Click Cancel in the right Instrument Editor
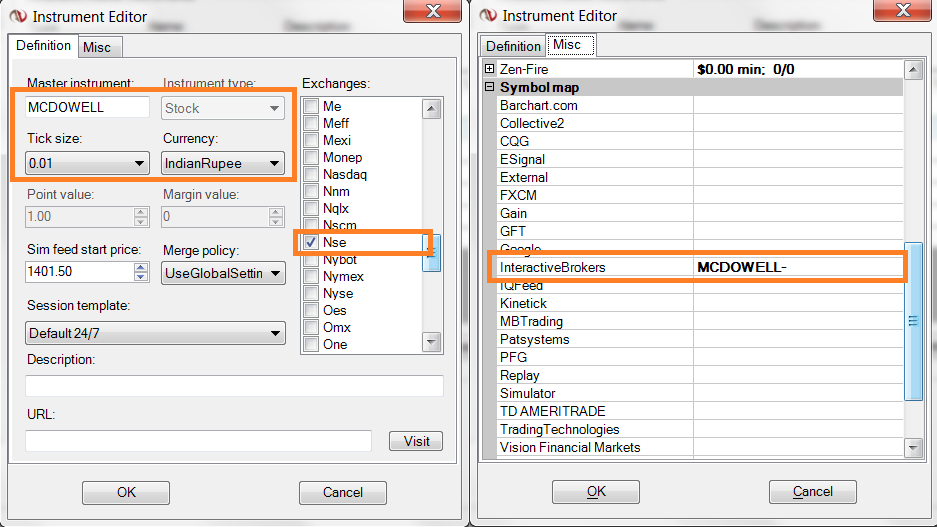Image resolution: width=937 pixels, height=527 pixels. pyautogui.click(x=813, y=491)
